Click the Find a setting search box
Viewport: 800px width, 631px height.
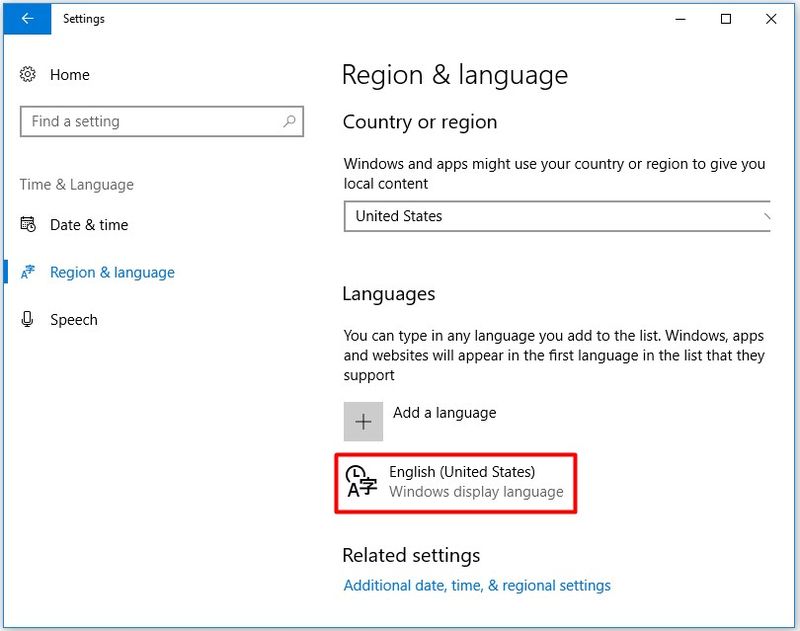coord(162,121)
